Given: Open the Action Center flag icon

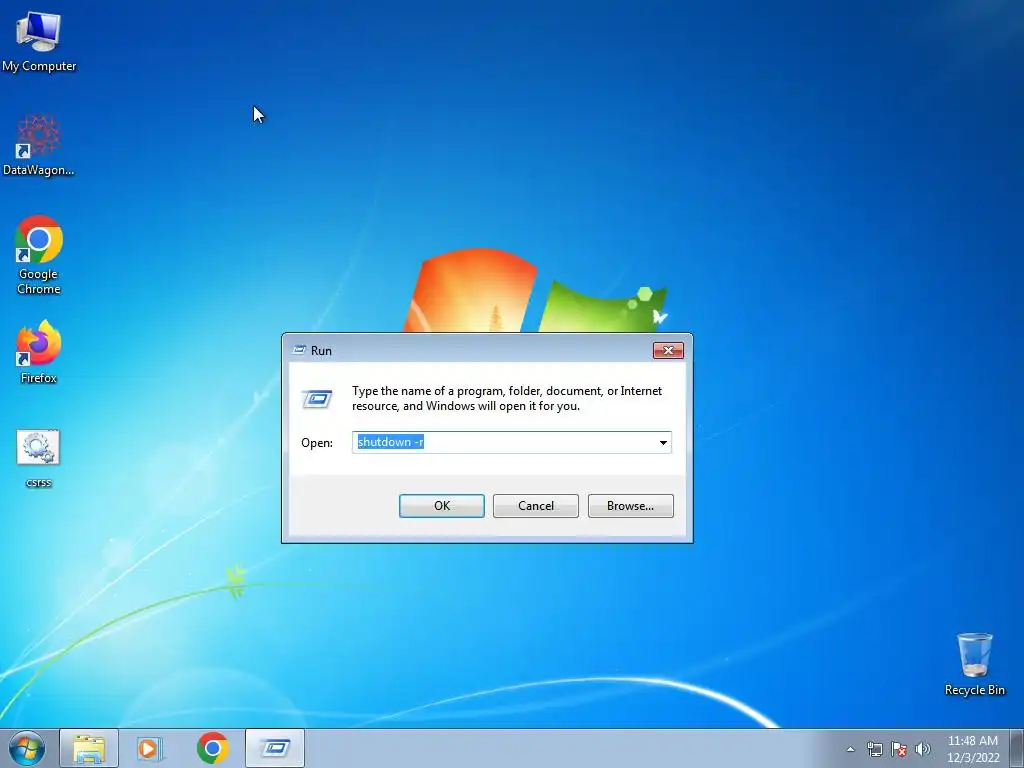Looking at the screenshot, I should (899, 749).
